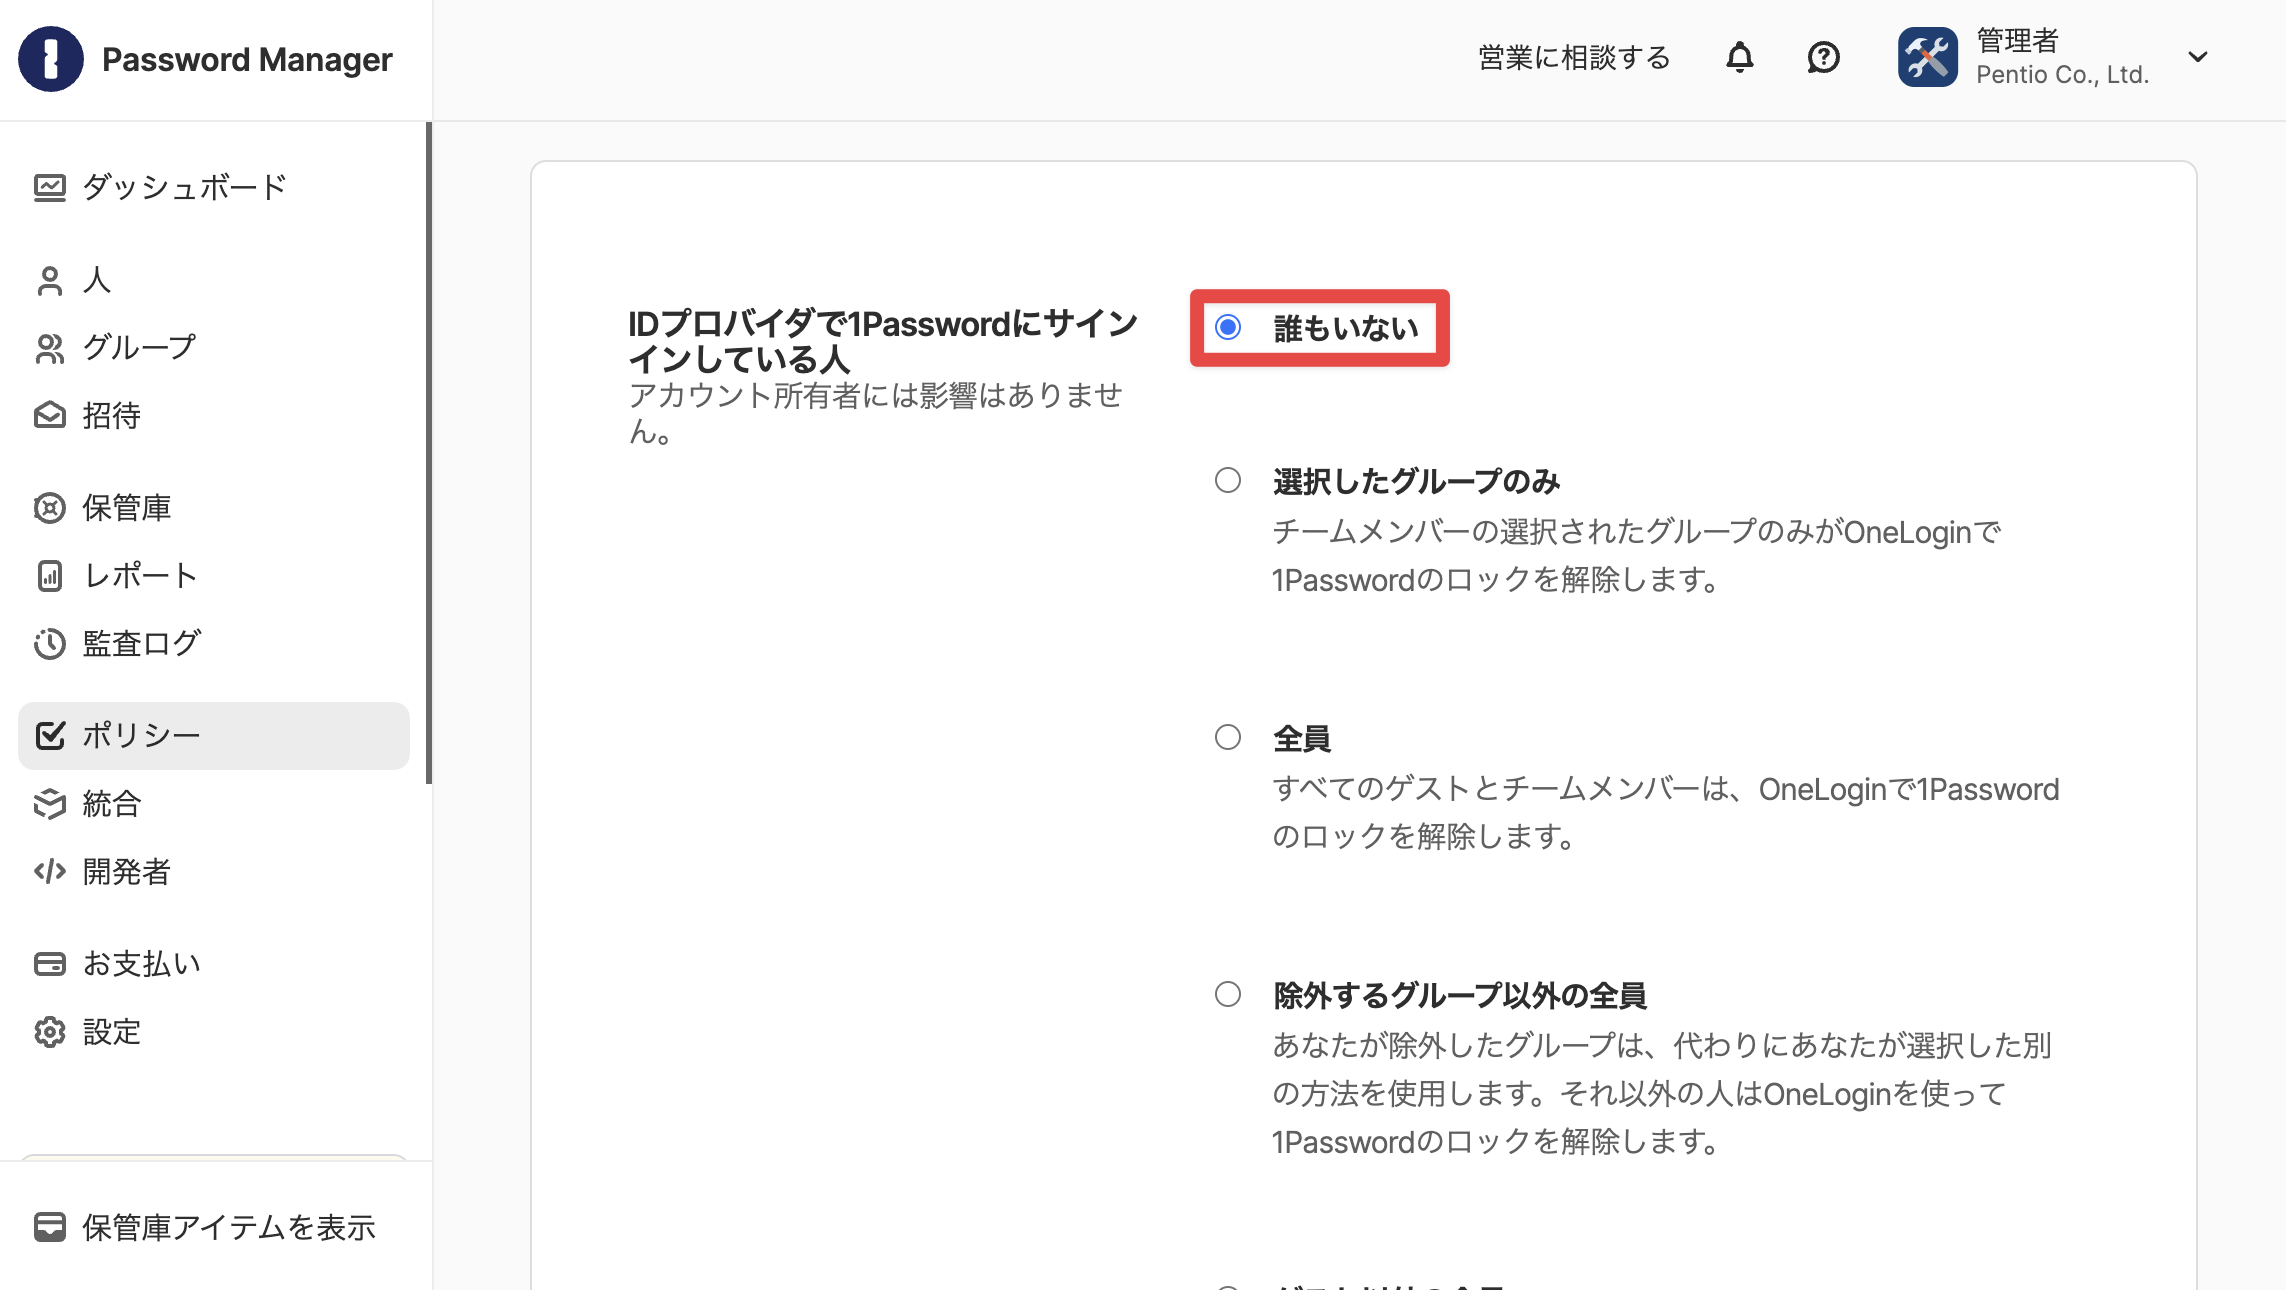The width and height of the screenshot is (2286, 1290).
Task: Click the 保管庫アイテムを表示 link
Action: [229, 1227]
